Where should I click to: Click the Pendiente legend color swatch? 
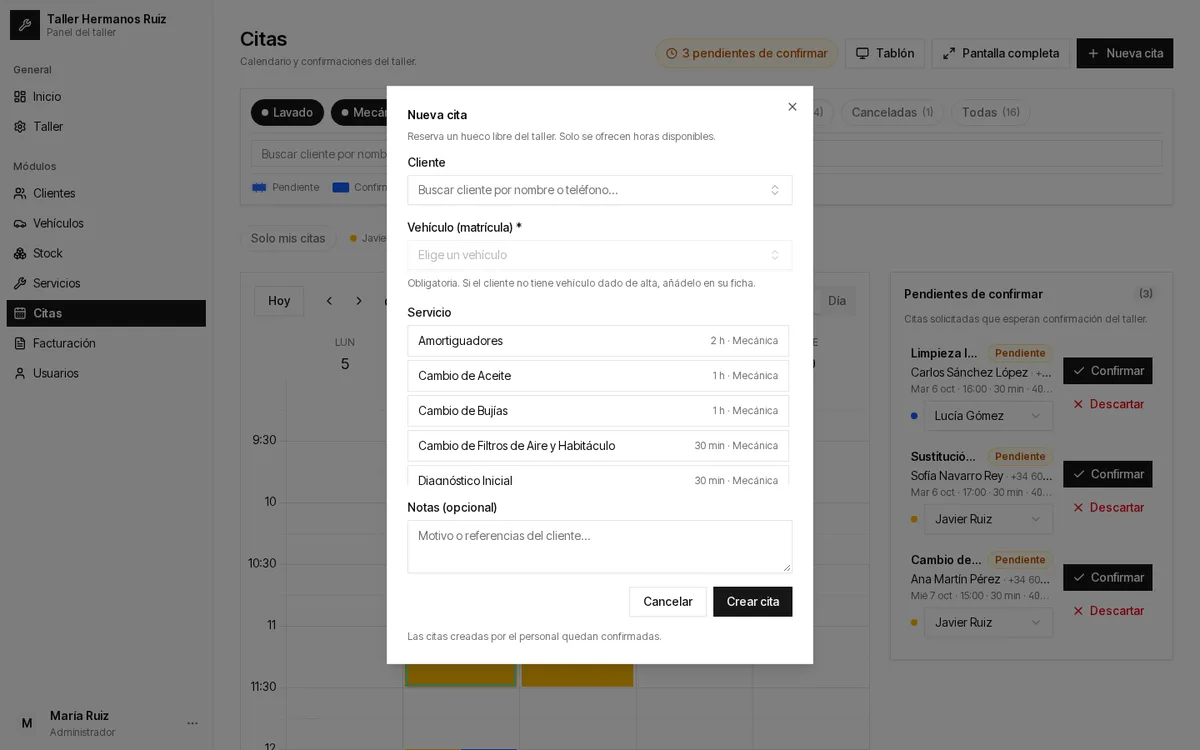point(259,187)
